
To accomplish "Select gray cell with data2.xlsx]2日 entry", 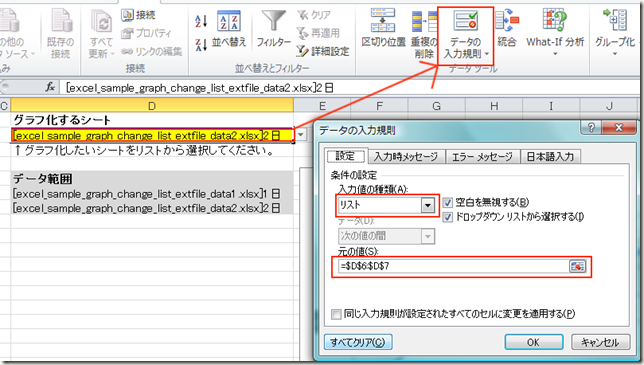I will [152, 208].
